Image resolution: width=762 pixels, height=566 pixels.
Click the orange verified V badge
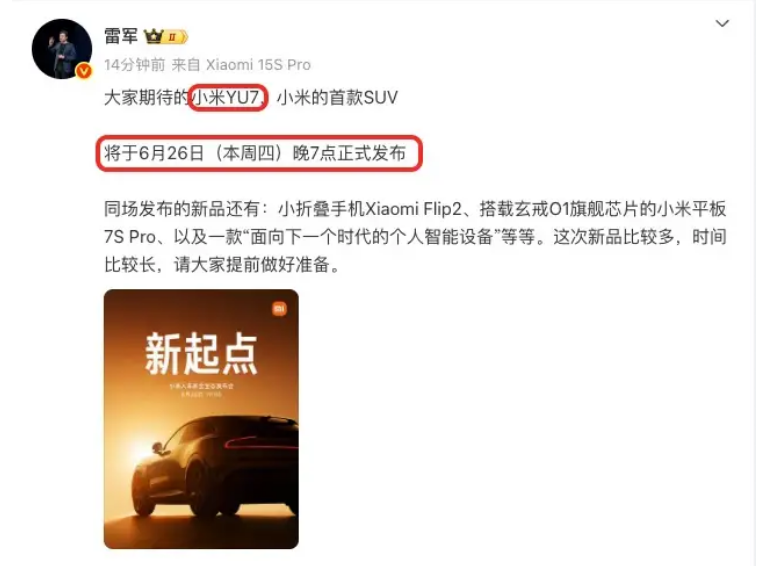coord(84,71)
